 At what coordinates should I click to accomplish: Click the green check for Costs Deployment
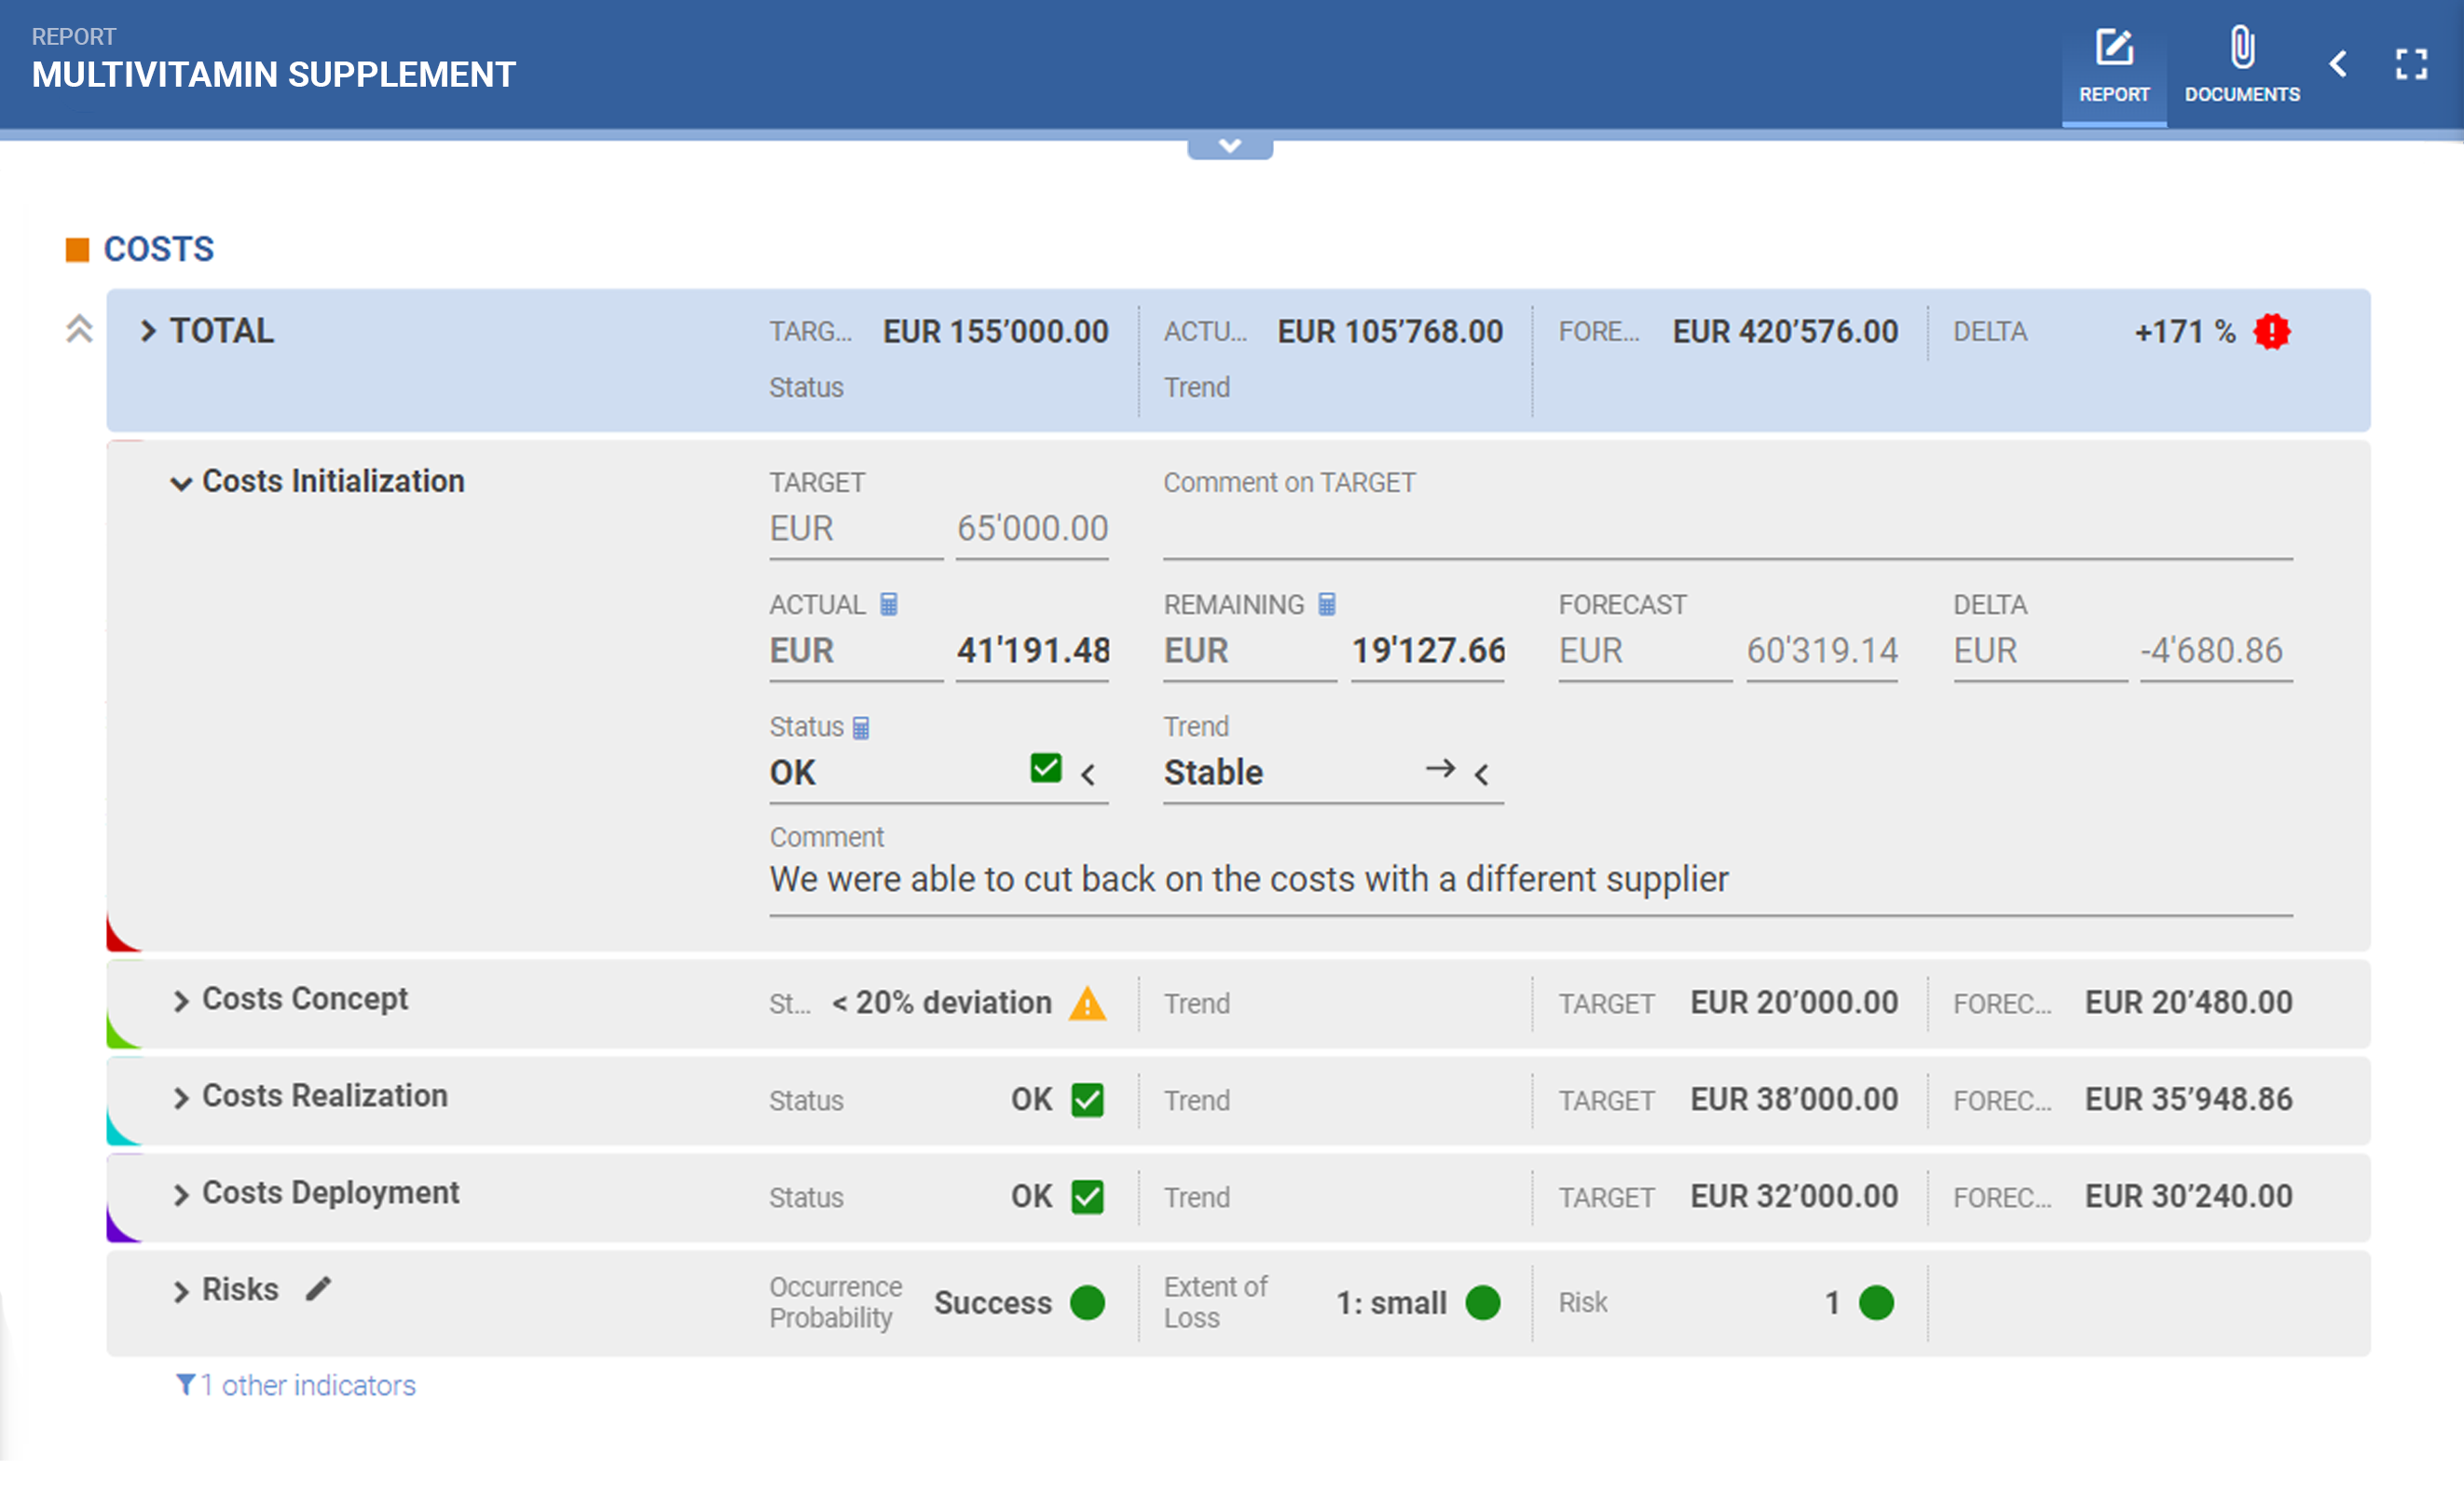(1087, 1197)
